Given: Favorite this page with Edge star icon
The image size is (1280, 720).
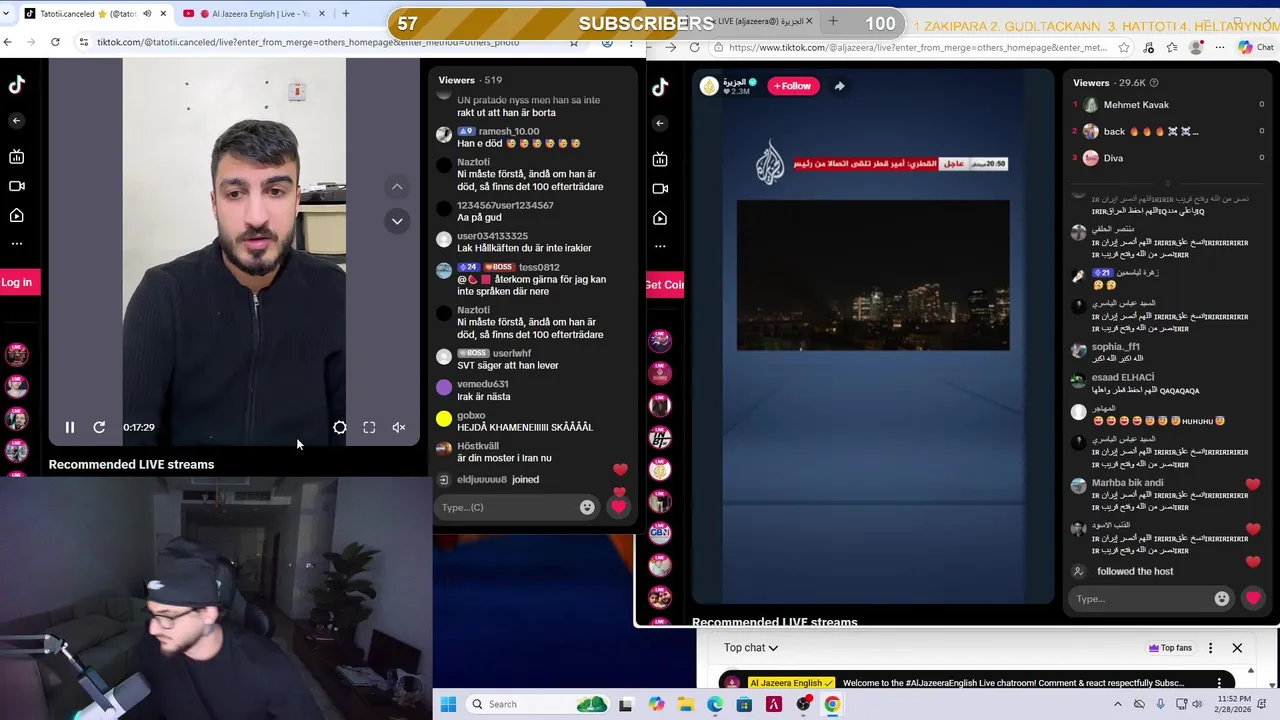Looking at the screenshot, I should click(x=1124, y=47).
